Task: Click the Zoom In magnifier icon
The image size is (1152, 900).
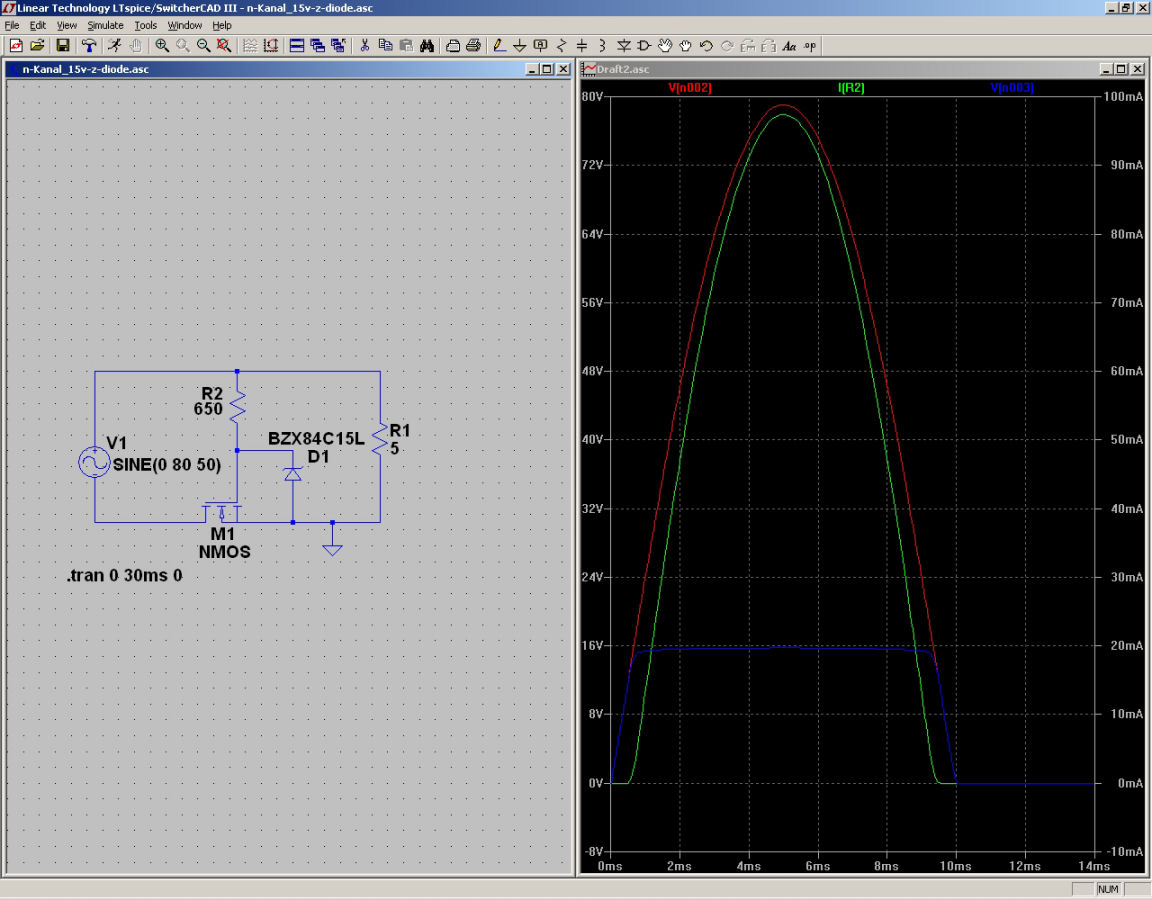Action: pyautogui.click(x=162, y=46)
